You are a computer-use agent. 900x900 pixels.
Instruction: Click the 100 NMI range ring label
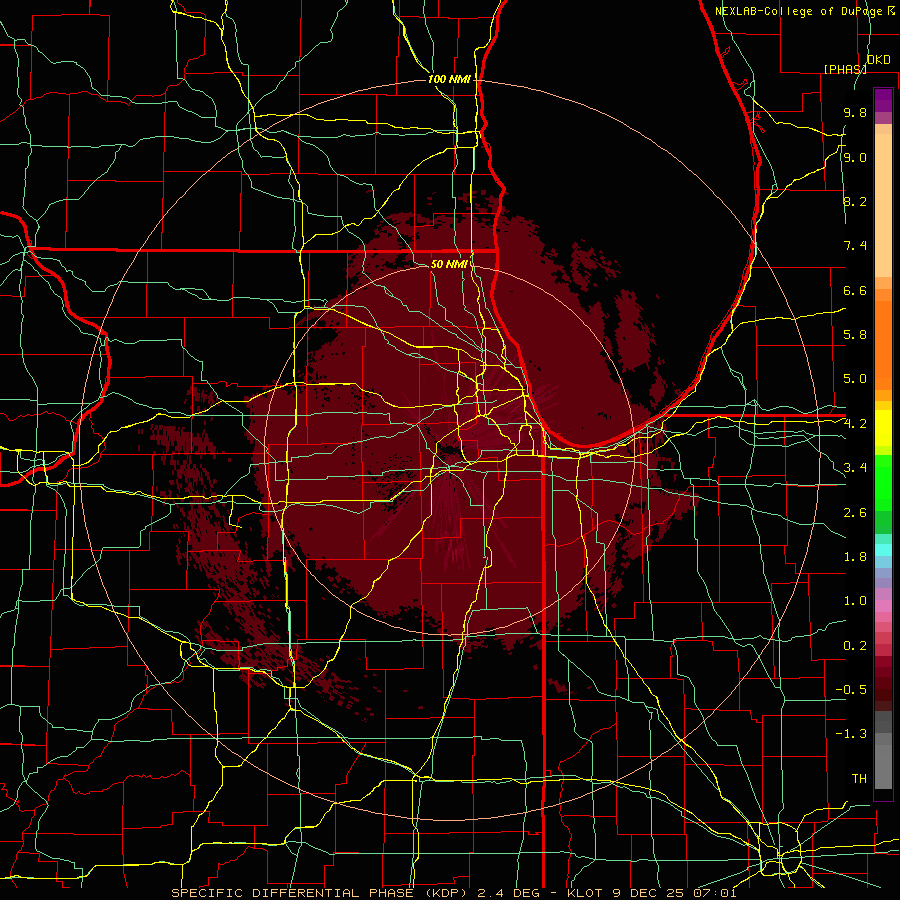click(449, 79)
